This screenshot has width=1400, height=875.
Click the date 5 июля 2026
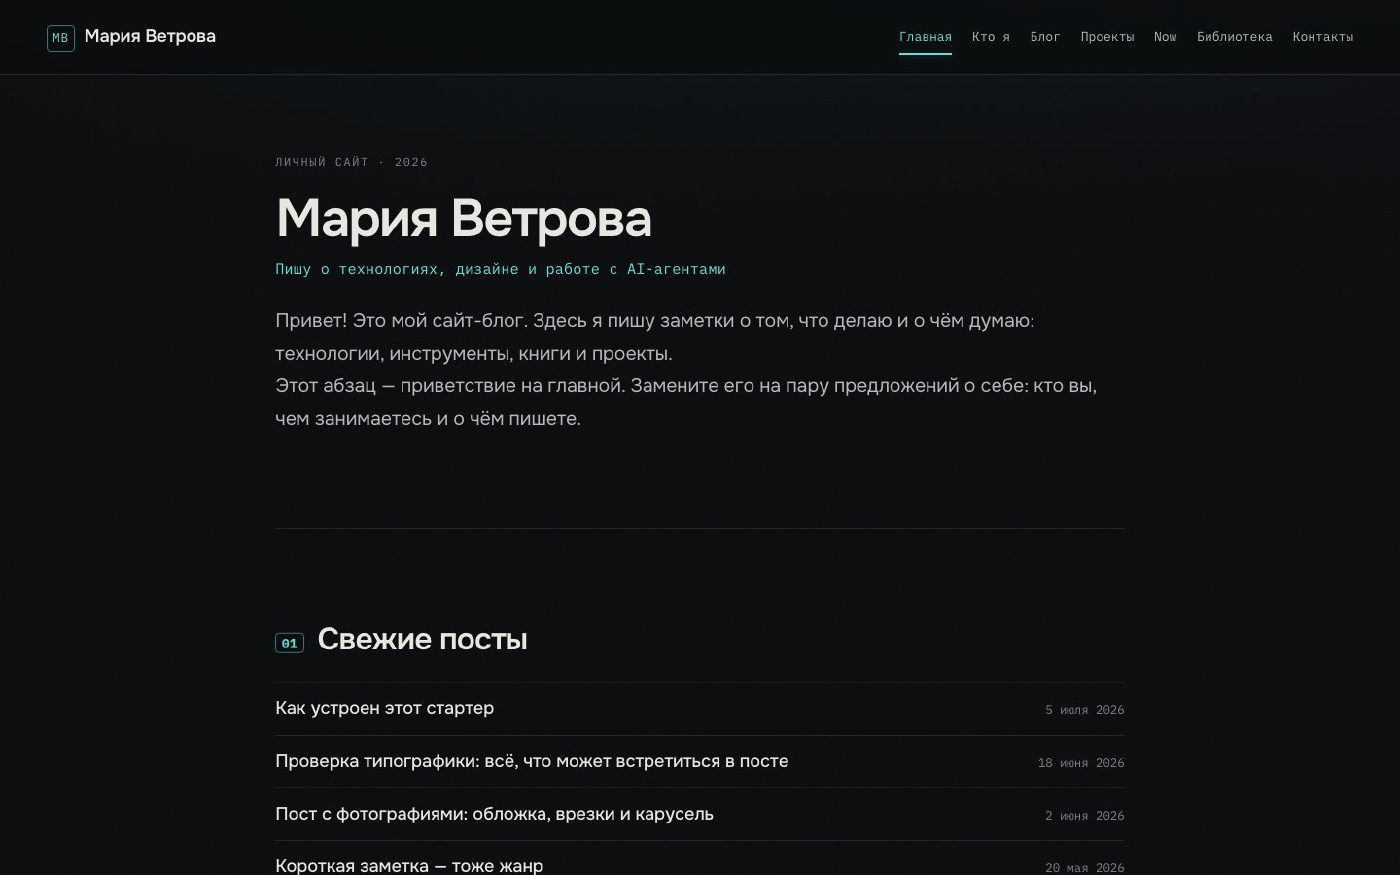pyautogui.click(x=1085, y=710)
